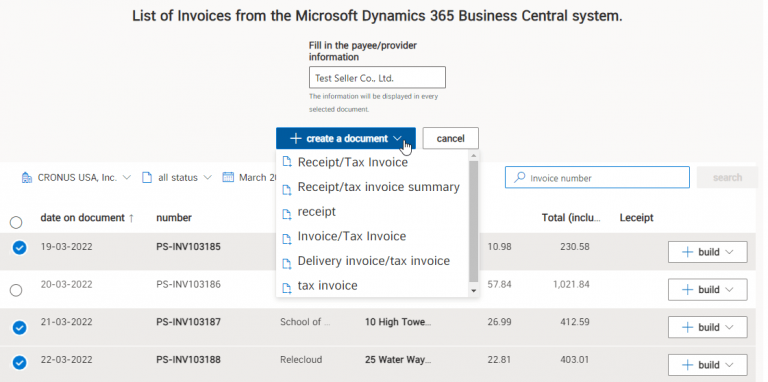Click the total amount 1,021.84
Screen dimensions: 768x382
coord(571,285)
